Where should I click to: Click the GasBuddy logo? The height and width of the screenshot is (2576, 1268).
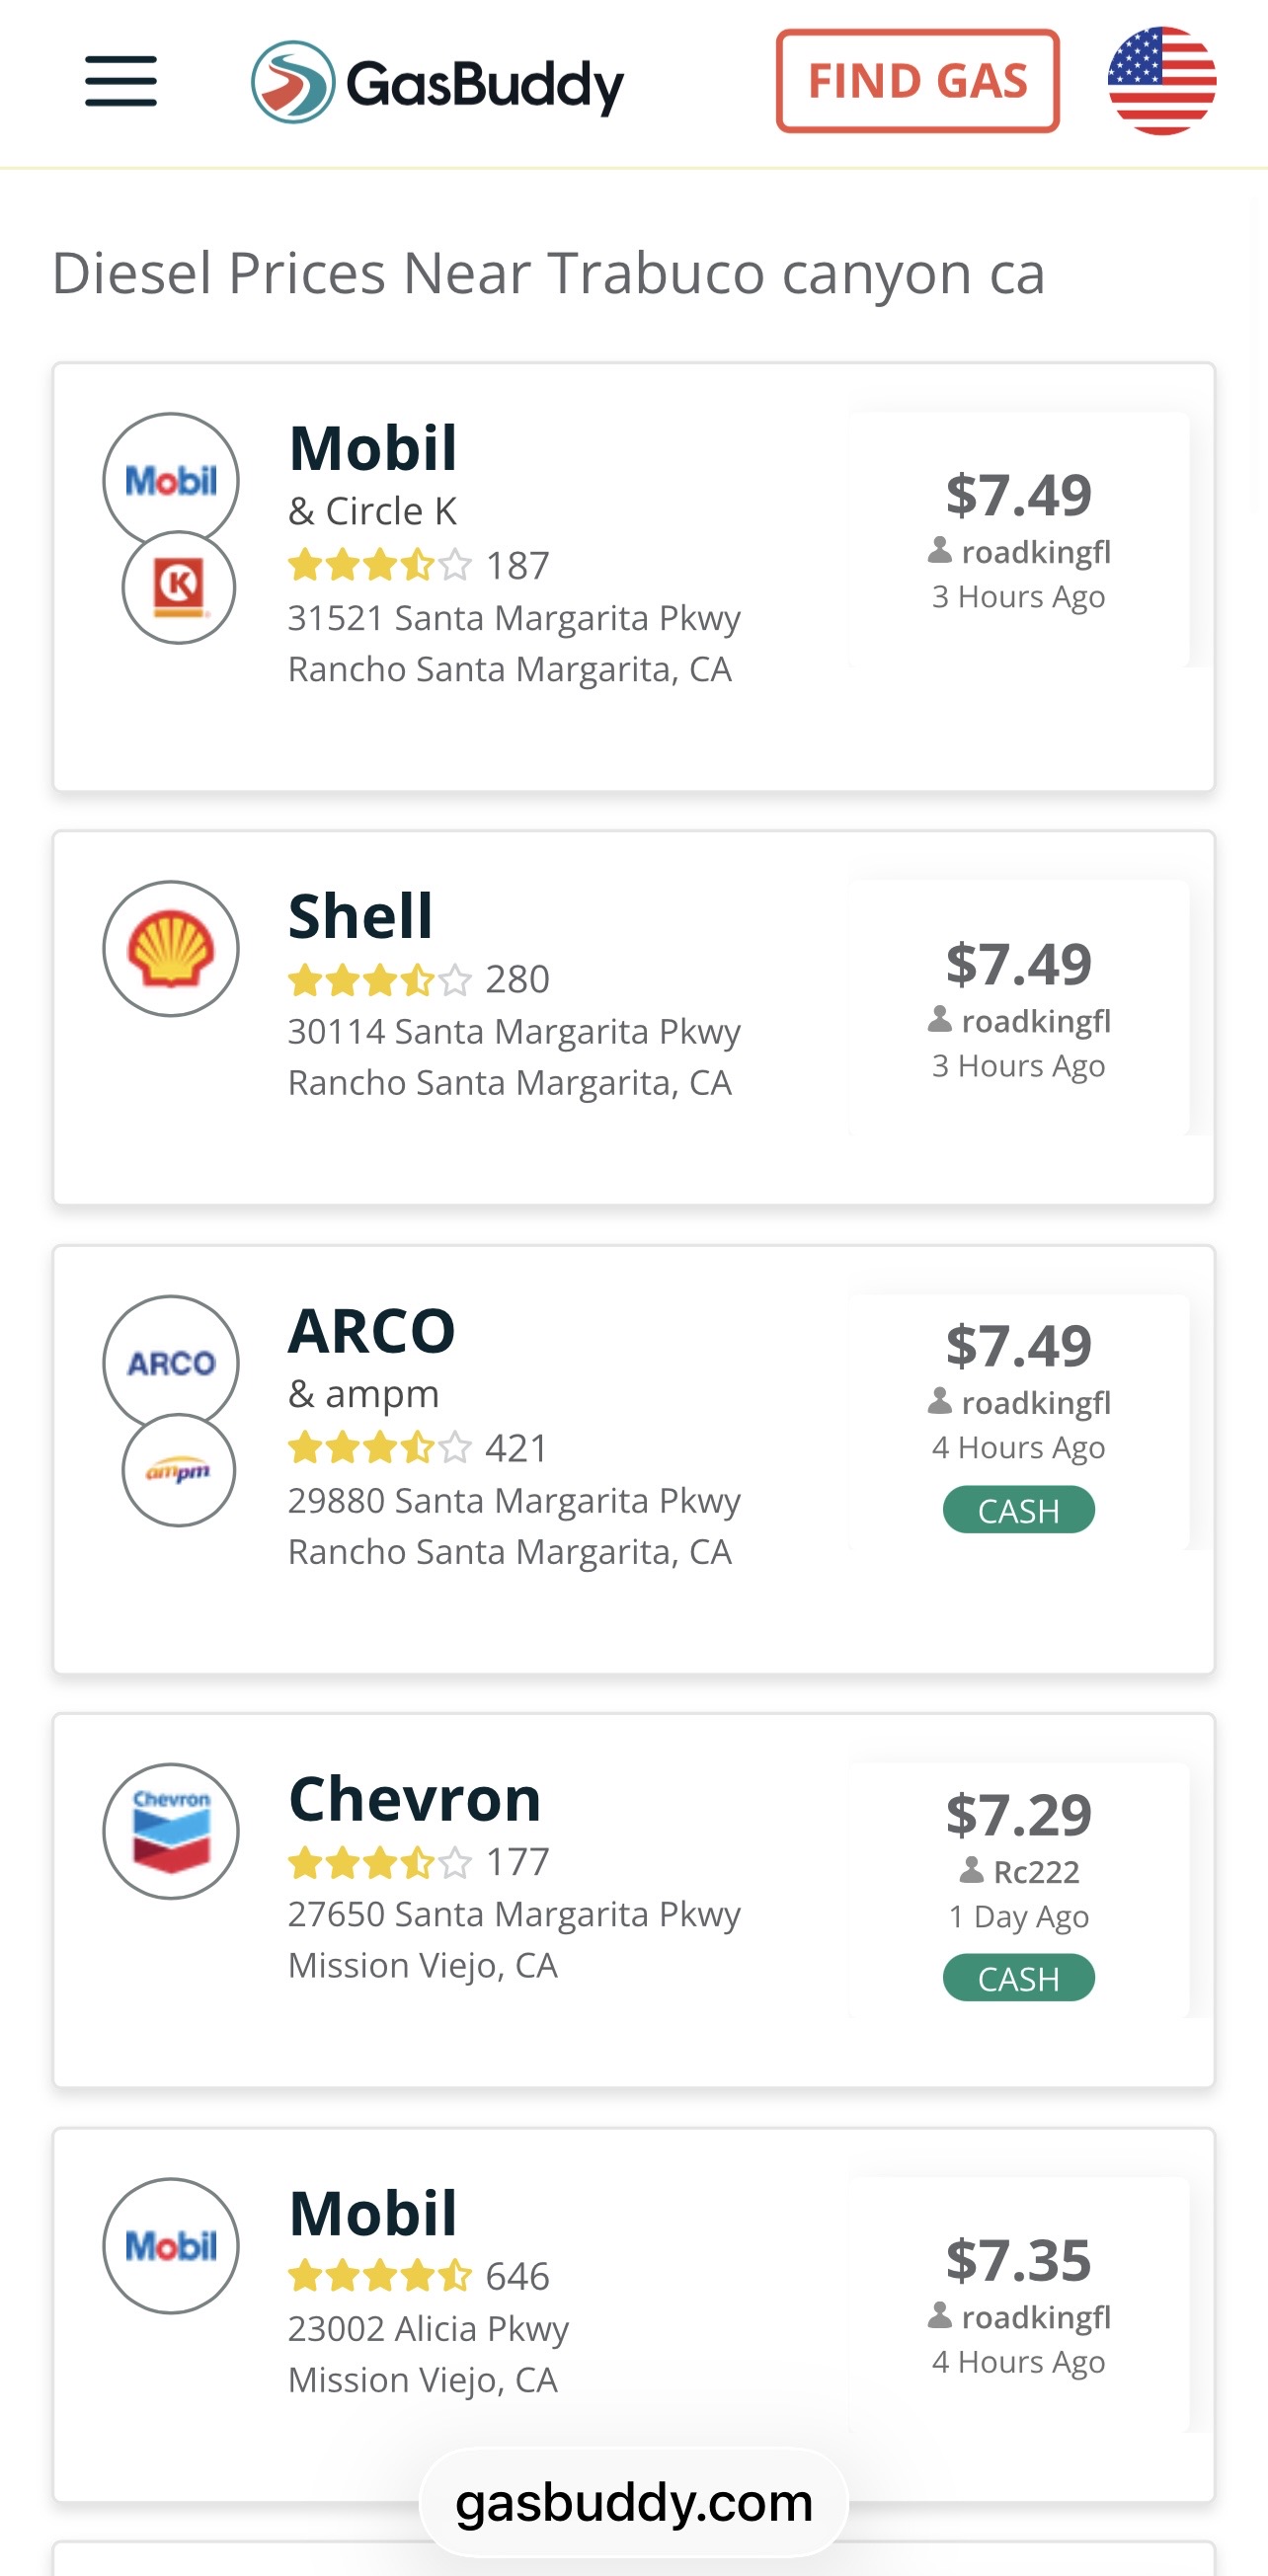click(438, 82)
